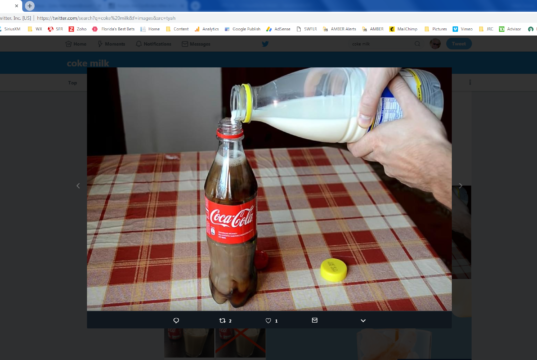Open a new browser tab
The height and width of the screenshot is (360, 537).
click(x=29, y=6)
